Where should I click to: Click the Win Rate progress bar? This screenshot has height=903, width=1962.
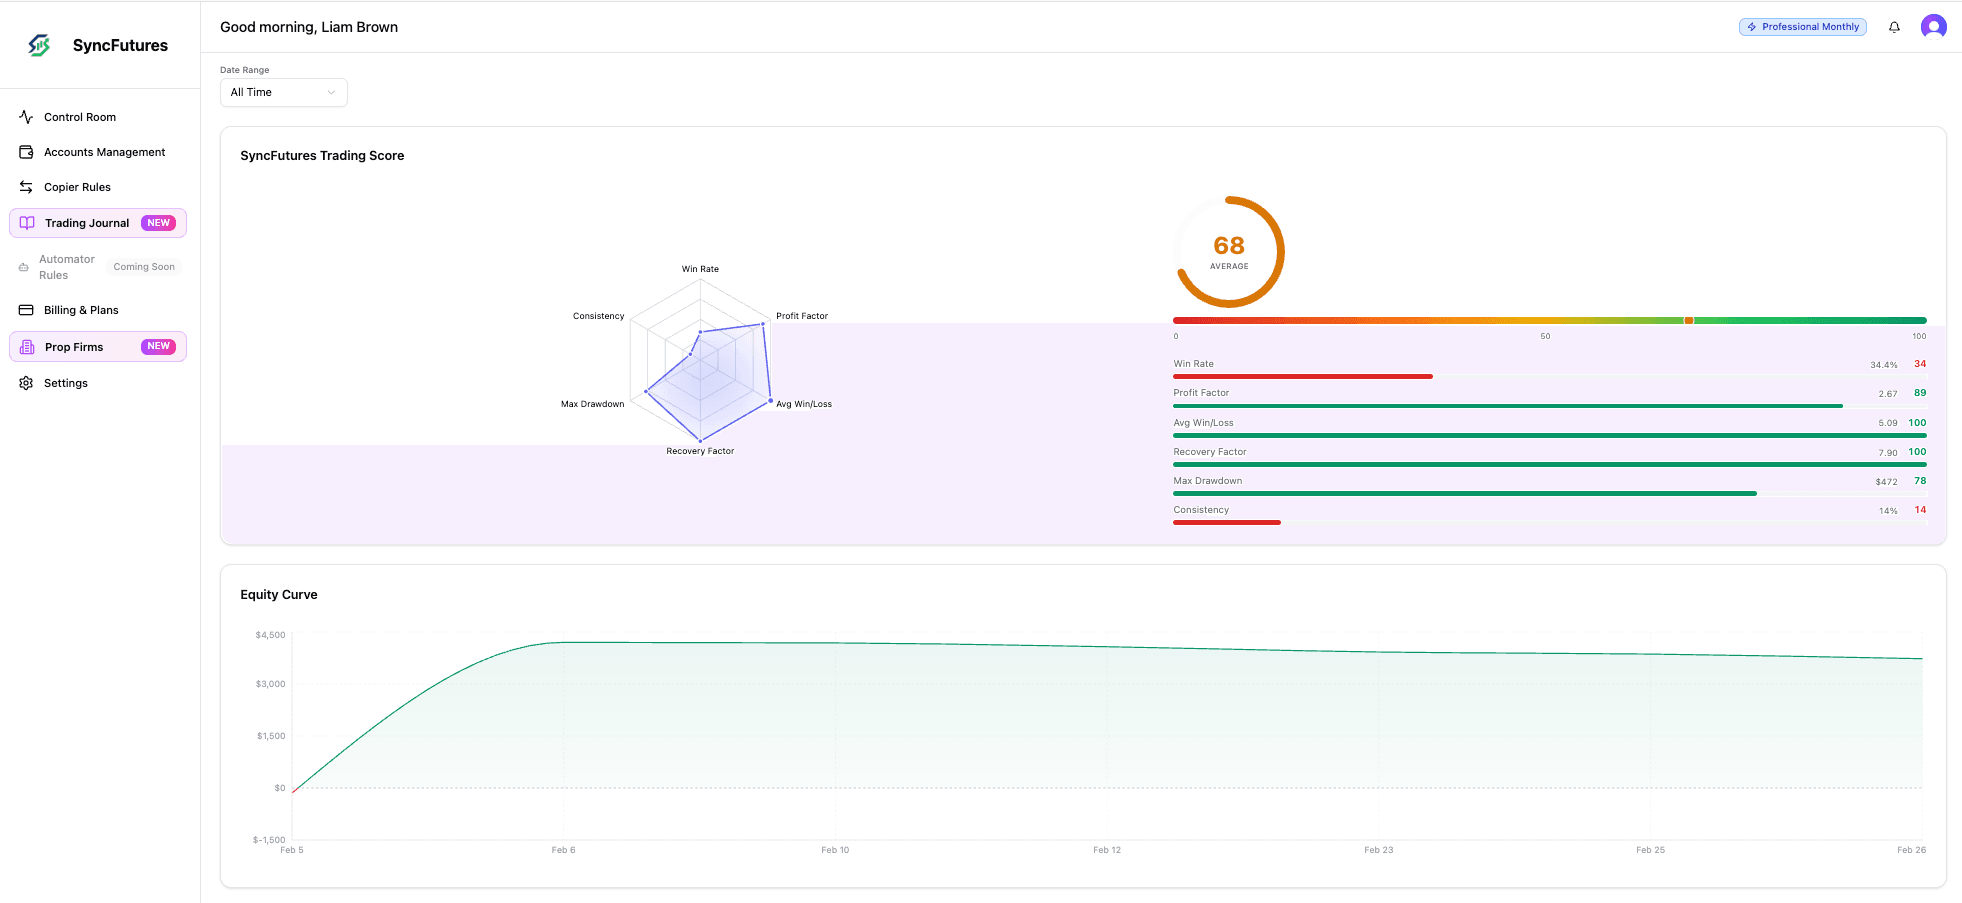(1302, 376)
